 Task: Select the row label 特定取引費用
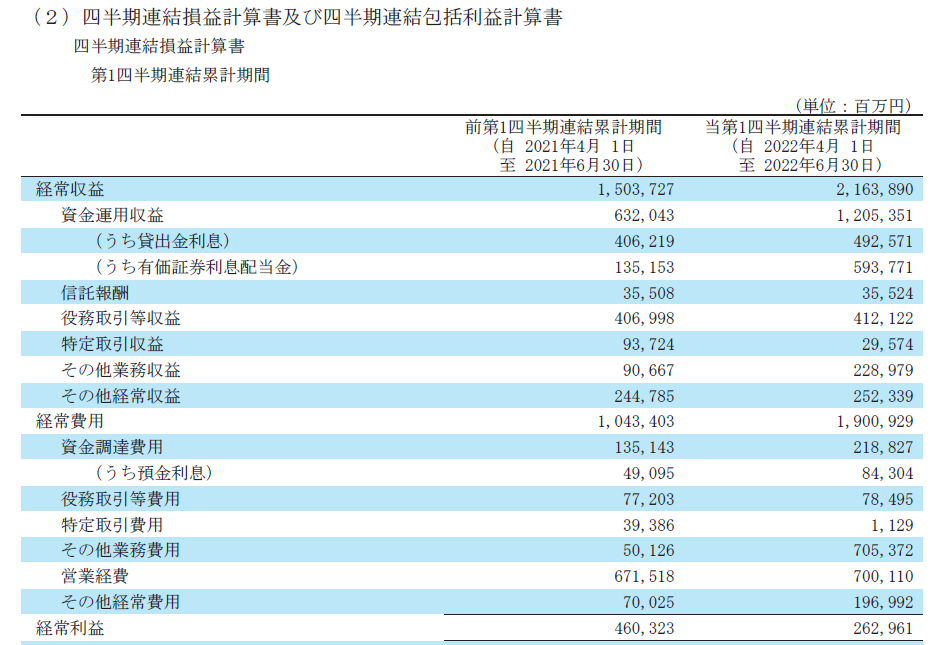pyautogui.click(x=112, y=525)
